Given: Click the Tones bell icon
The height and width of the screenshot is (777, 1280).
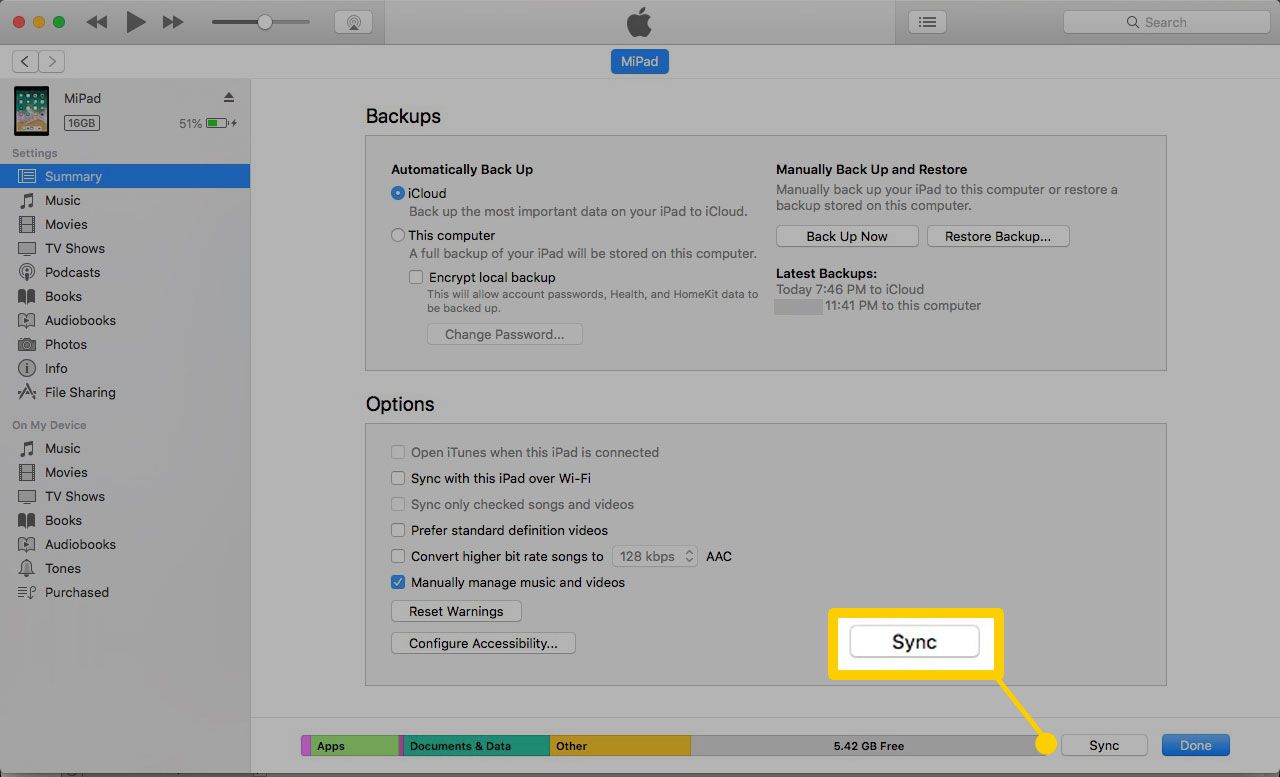Looking at the screenshot, I should coord(27,568).
